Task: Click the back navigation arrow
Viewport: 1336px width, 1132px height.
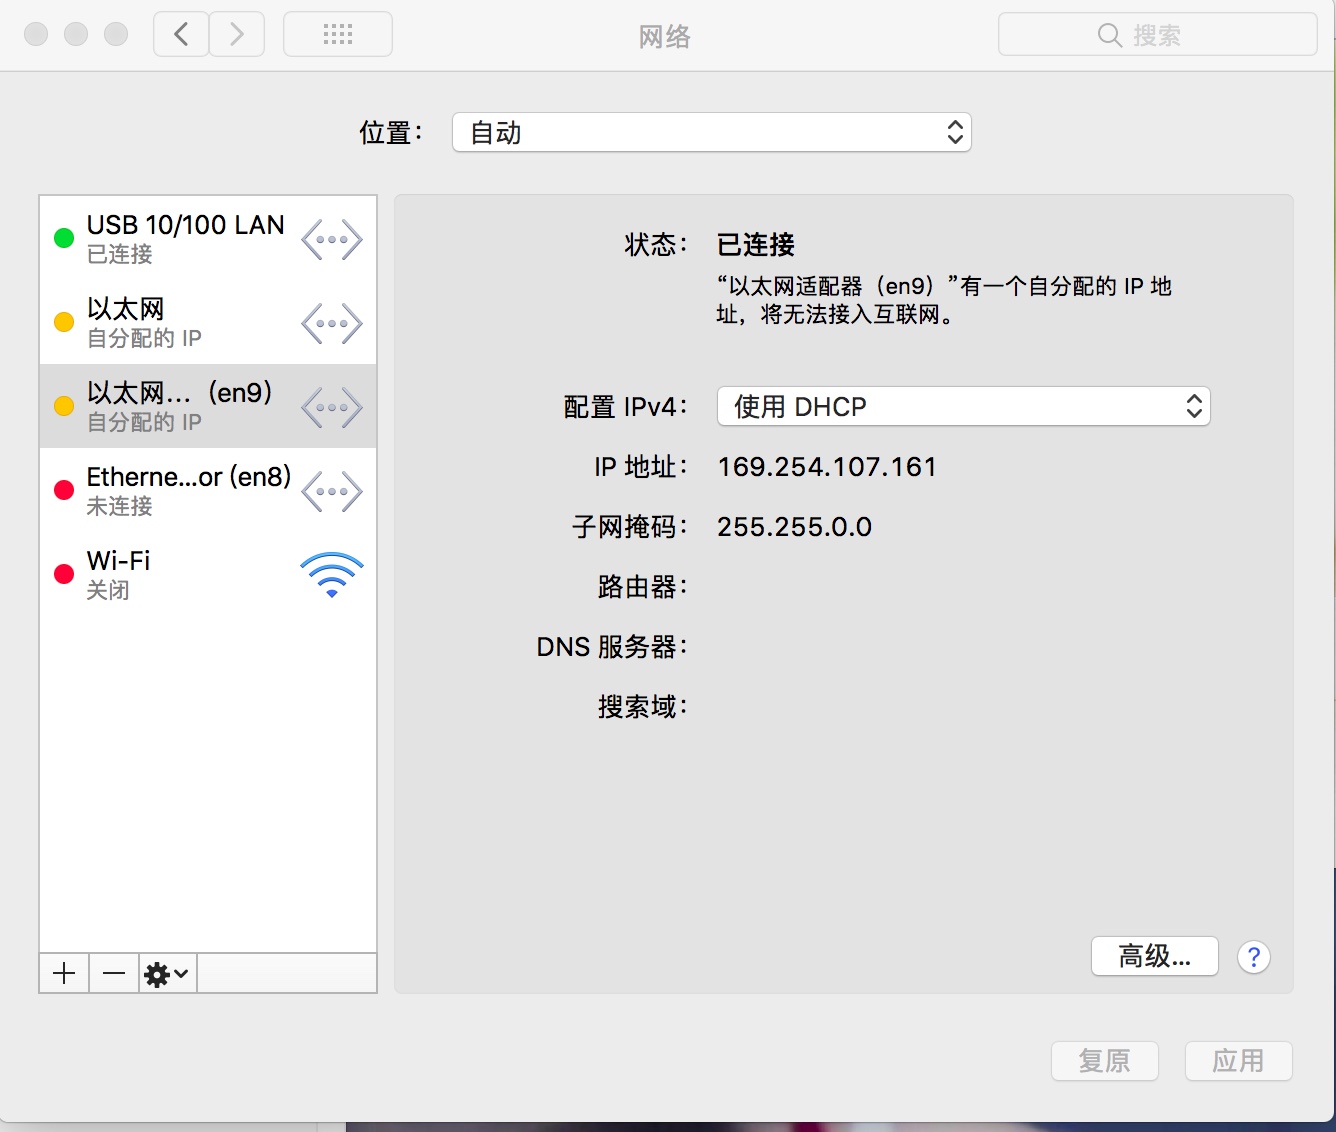Action: pyautogui.click(x=181, y=35)
